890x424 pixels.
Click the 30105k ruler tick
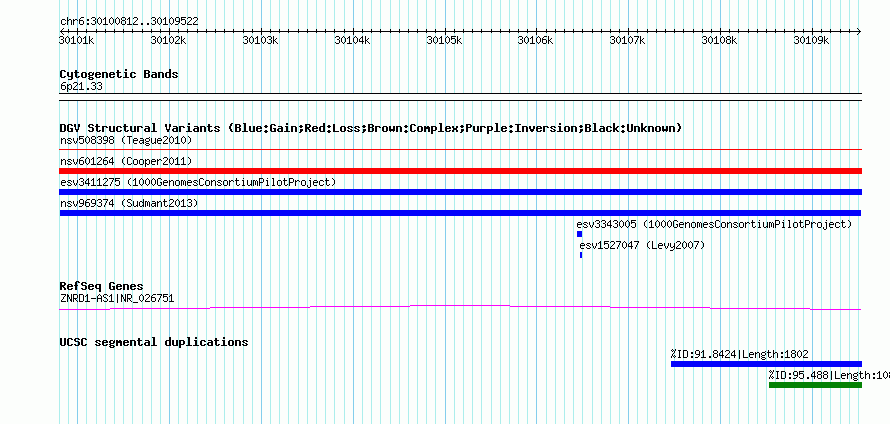coord(444,40)
